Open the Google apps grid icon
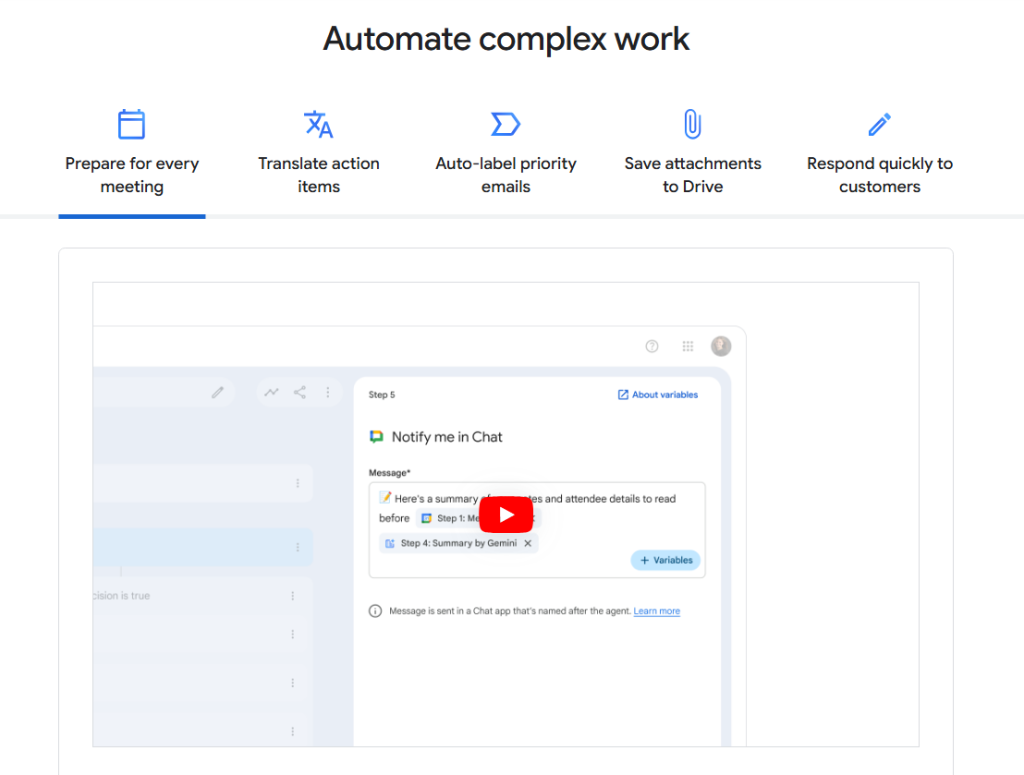 pyautogui.click(x=688, y=346)
